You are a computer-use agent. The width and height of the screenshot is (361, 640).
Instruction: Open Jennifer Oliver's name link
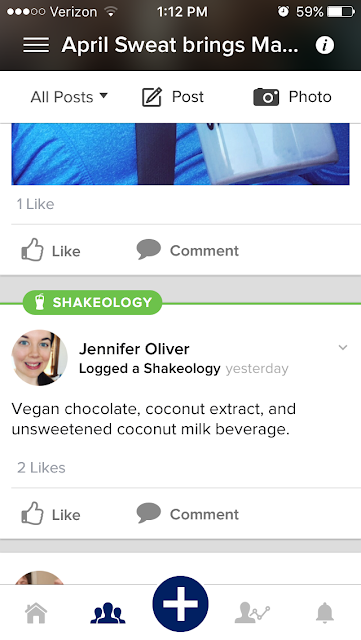(134, 349)
